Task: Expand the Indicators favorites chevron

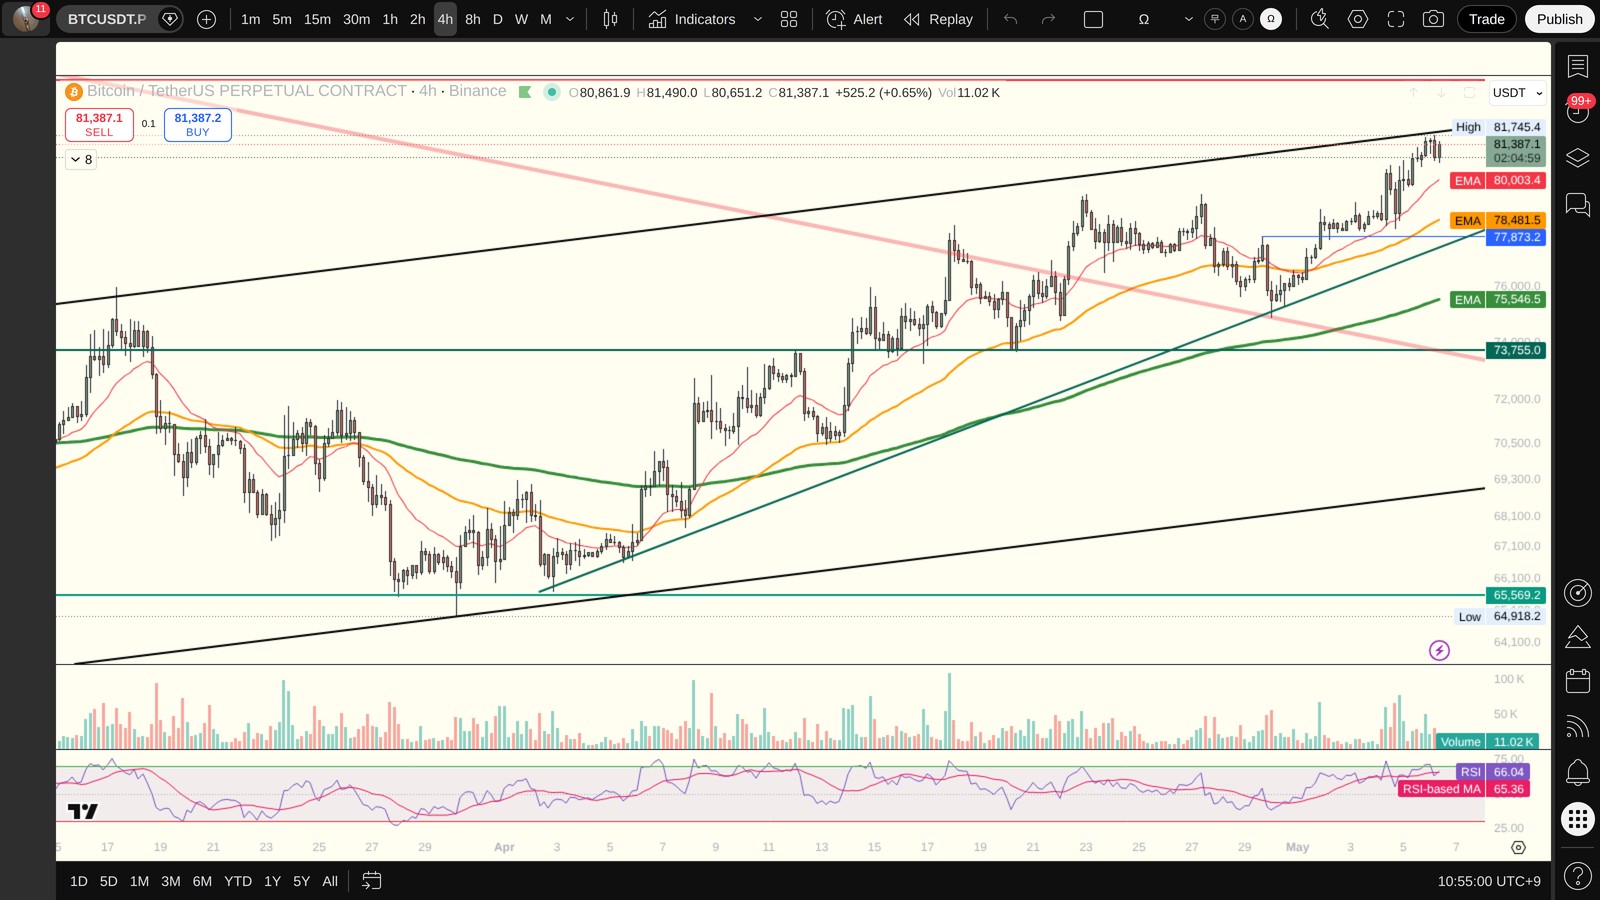Action: (x=757, y=19)
